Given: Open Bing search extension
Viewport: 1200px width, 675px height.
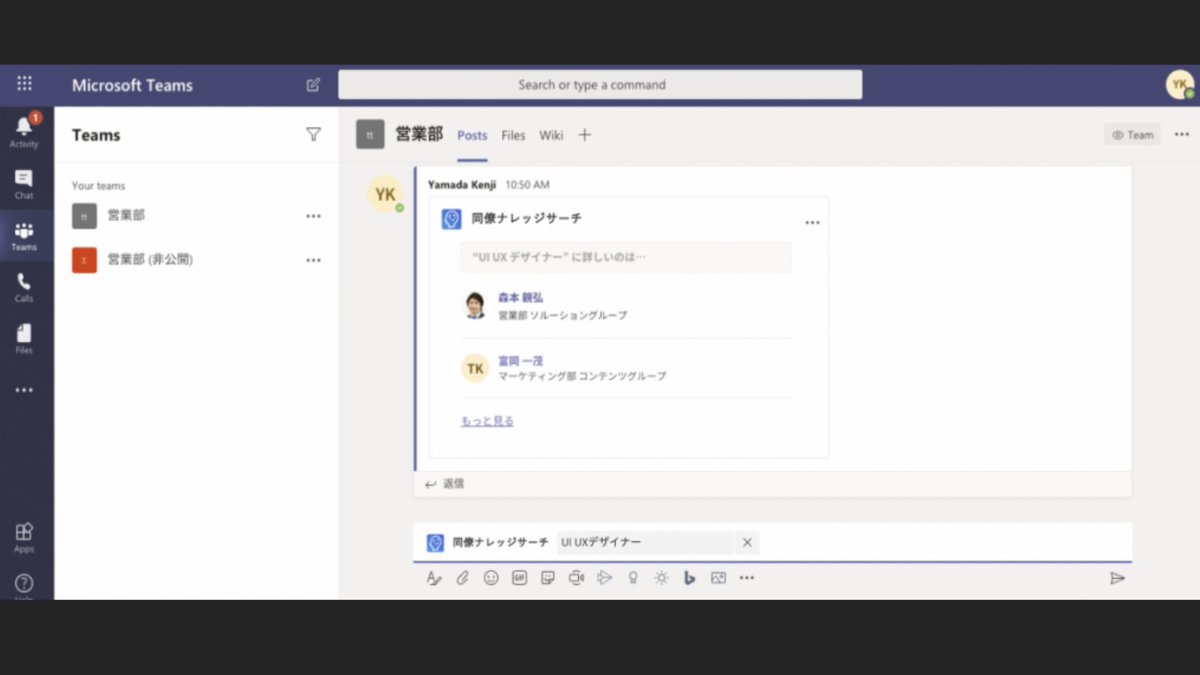Looking at the screenshot, I should pyautogui.click(x=690, y=578).
